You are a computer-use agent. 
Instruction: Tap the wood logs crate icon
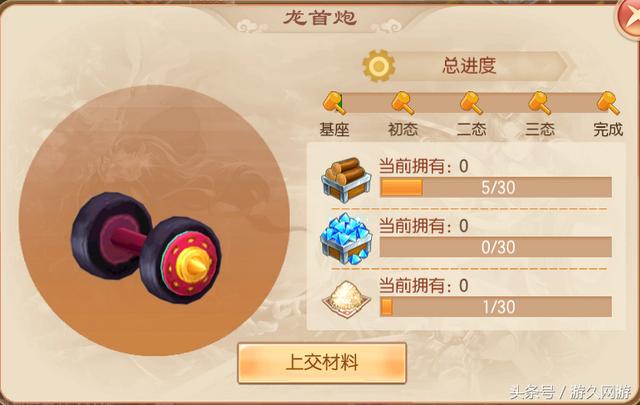tap(346, 180)
